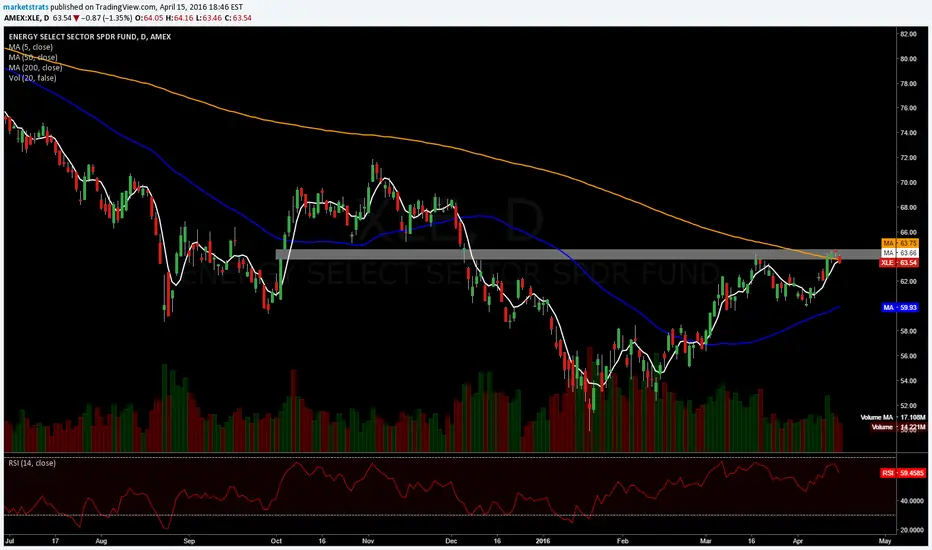Select the MA (50, close) indicator label
The height and width of the screenshot is (550, 932).
33,57
